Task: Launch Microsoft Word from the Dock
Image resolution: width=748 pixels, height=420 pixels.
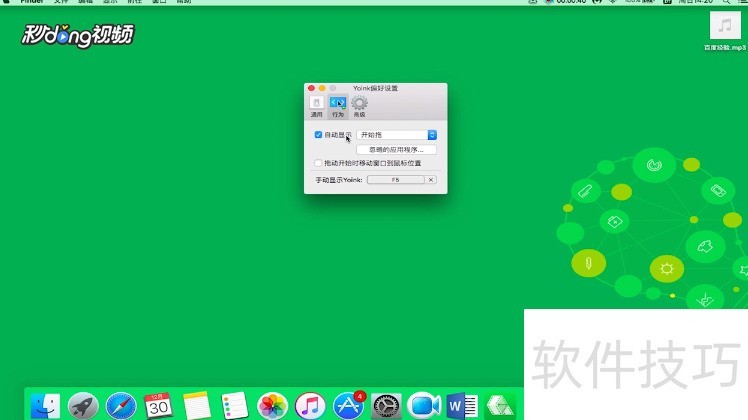Action: (x=462, y=406)
